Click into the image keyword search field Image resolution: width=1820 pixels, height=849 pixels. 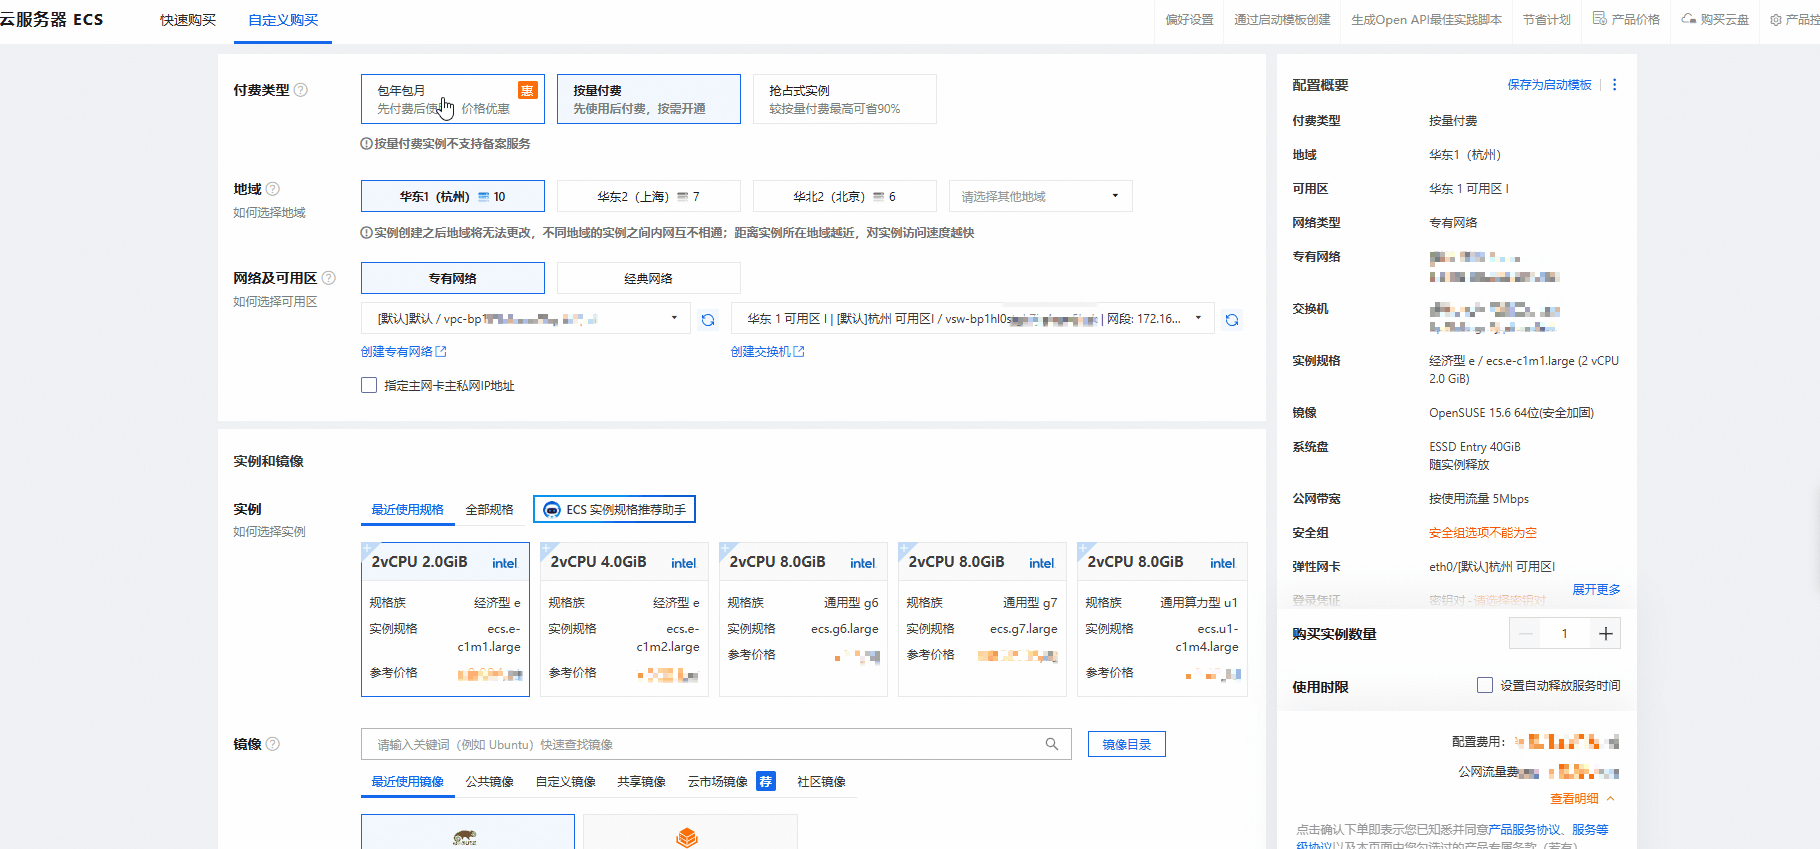tap(716, 744)
